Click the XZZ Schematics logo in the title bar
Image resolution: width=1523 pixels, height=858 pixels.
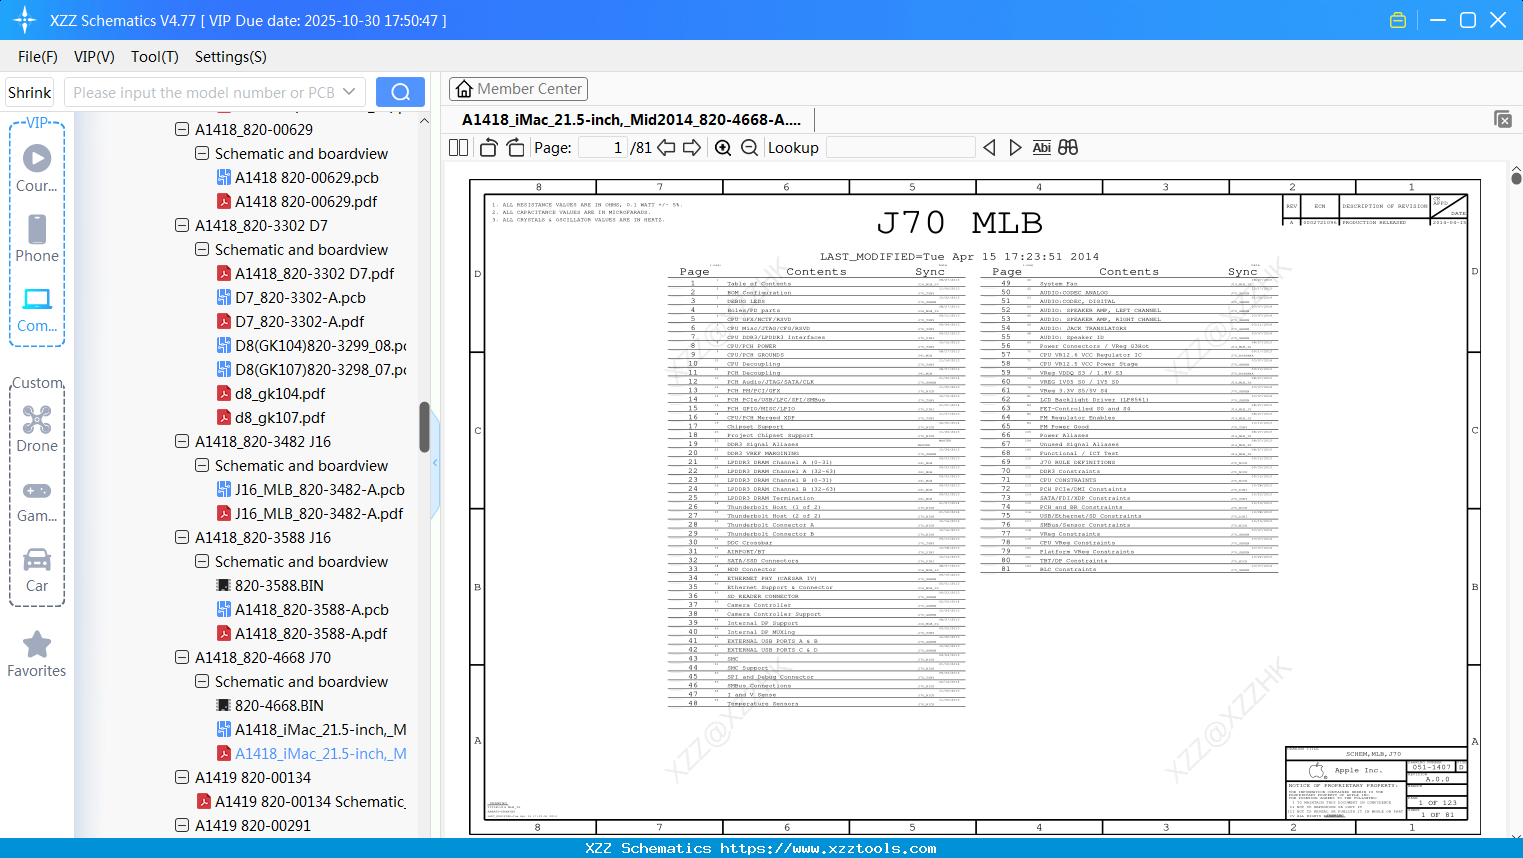(x=25, y=20)
